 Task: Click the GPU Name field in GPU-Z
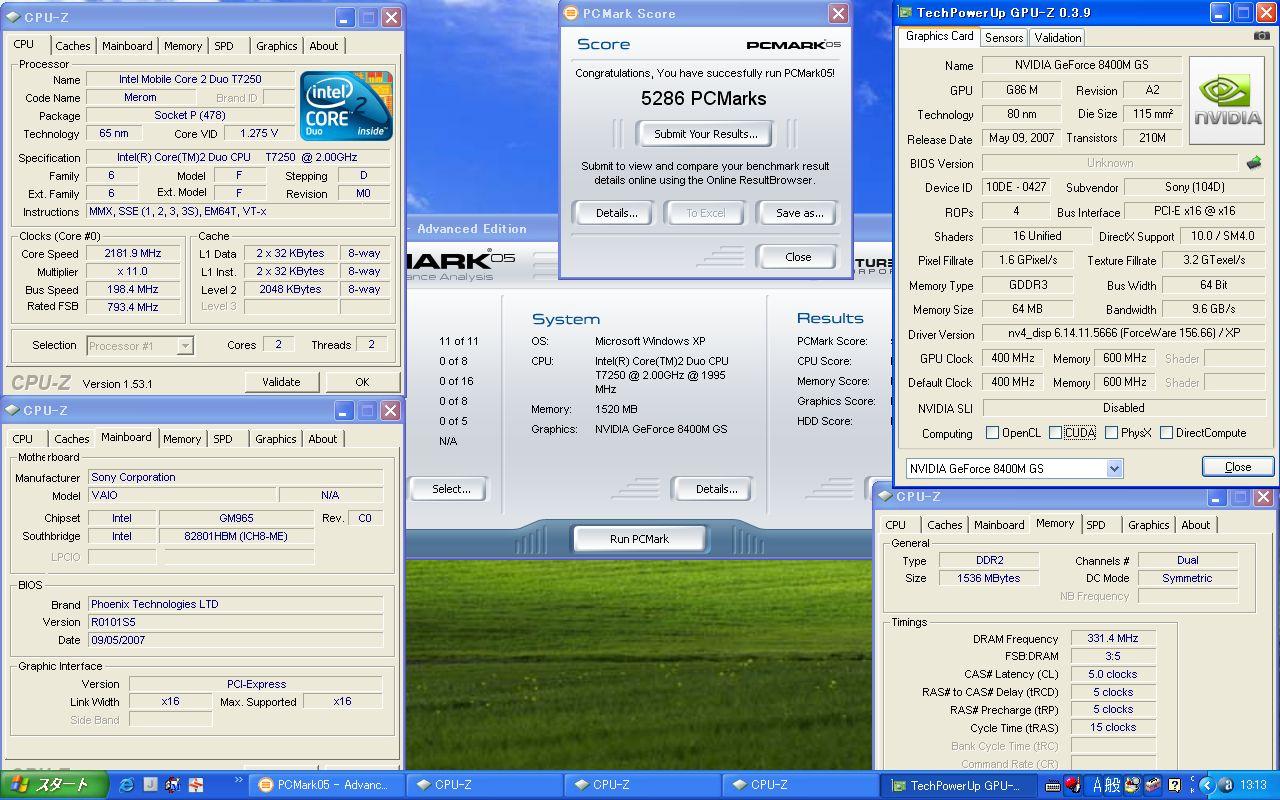(1081, 65)
